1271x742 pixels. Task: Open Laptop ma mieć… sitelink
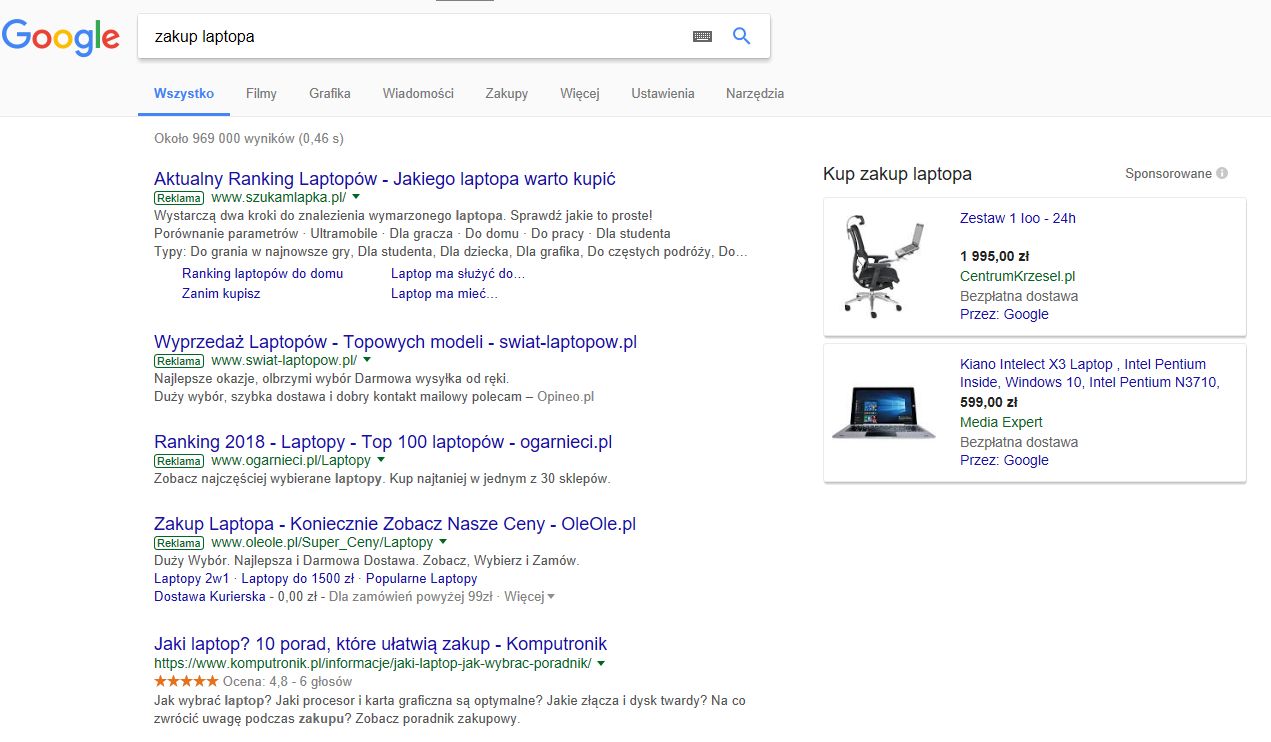click(x=444, y=293)
